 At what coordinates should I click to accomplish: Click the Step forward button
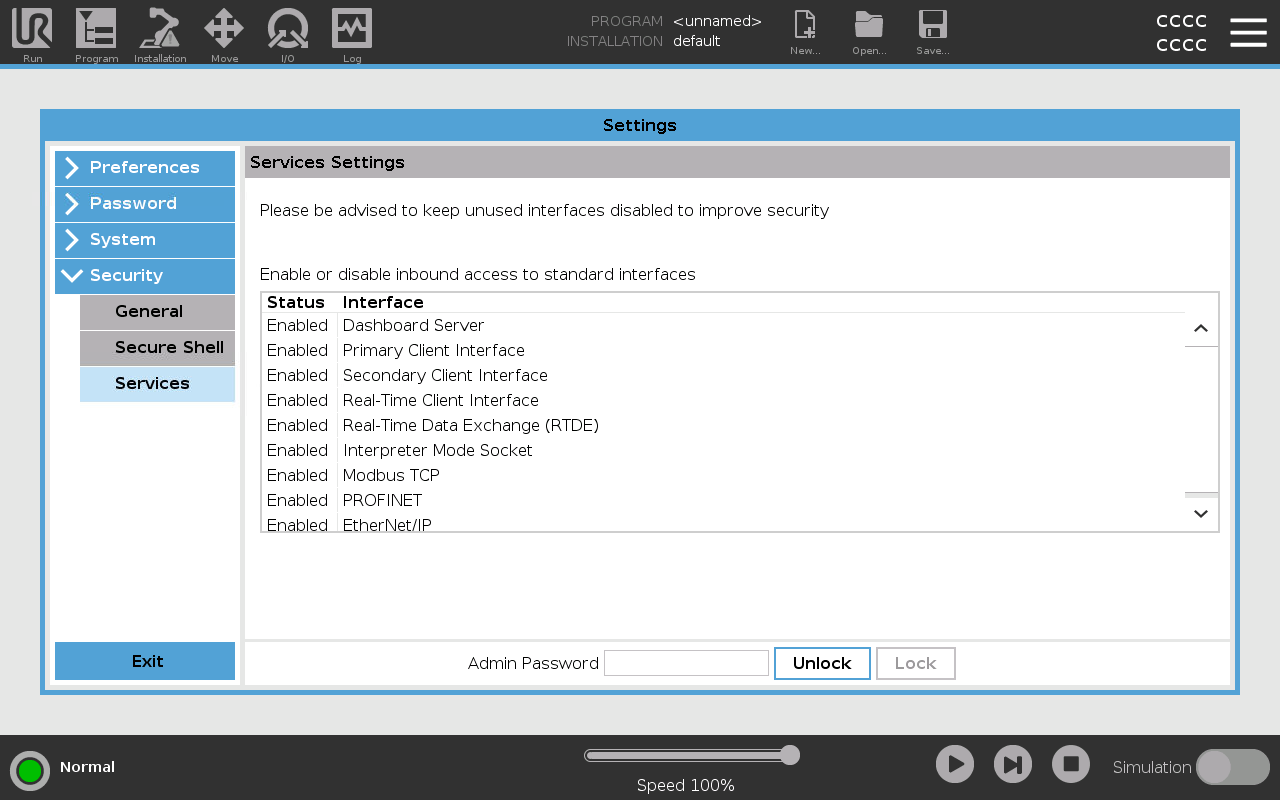click(1013, 765)
